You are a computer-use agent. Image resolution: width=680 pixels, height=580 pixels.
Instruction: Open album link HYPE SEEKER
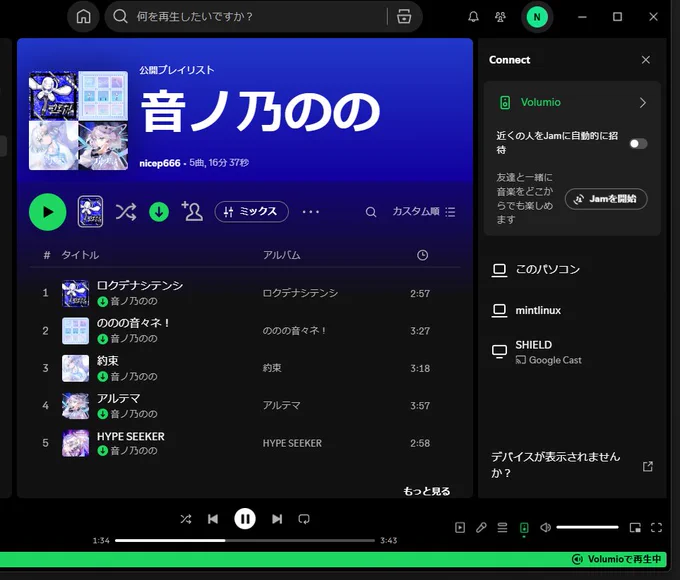pos(292,443)
